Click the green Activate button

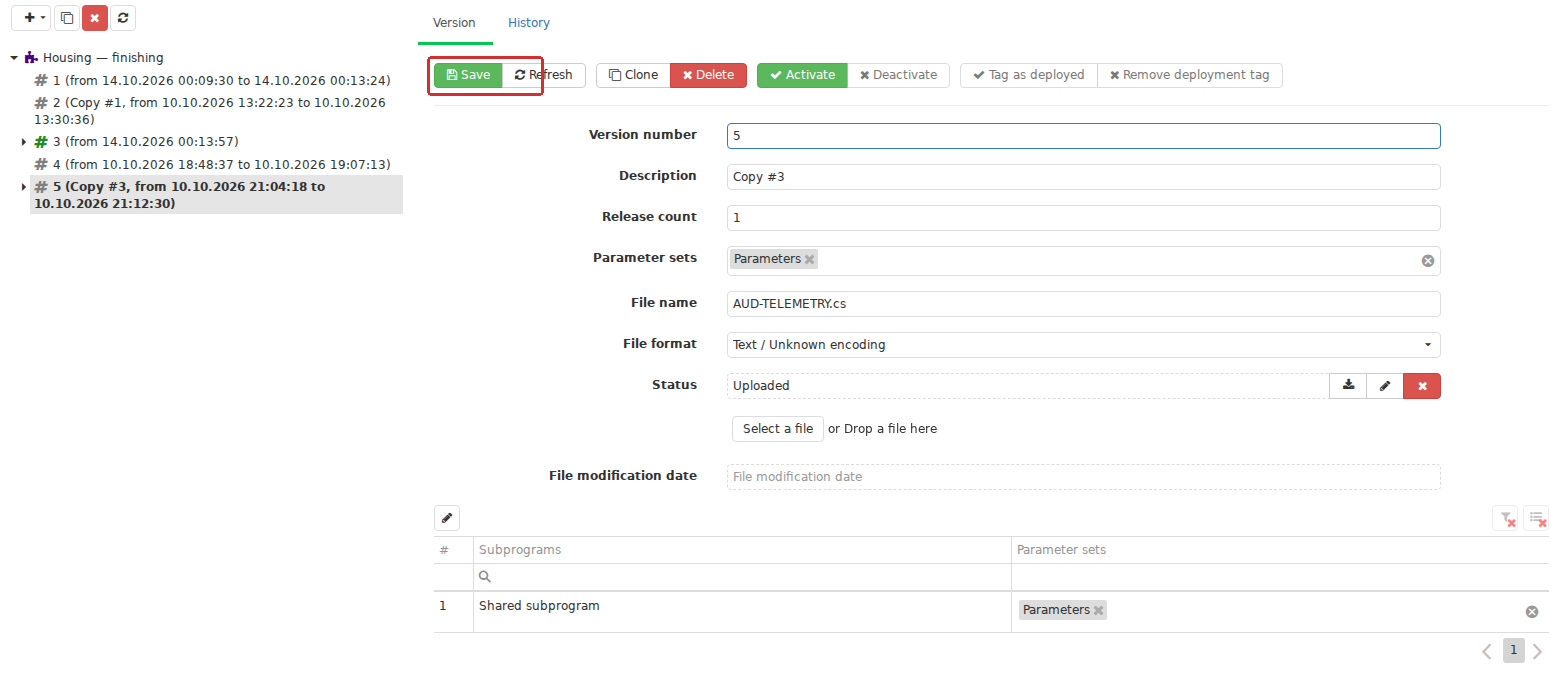pos(802,75)
